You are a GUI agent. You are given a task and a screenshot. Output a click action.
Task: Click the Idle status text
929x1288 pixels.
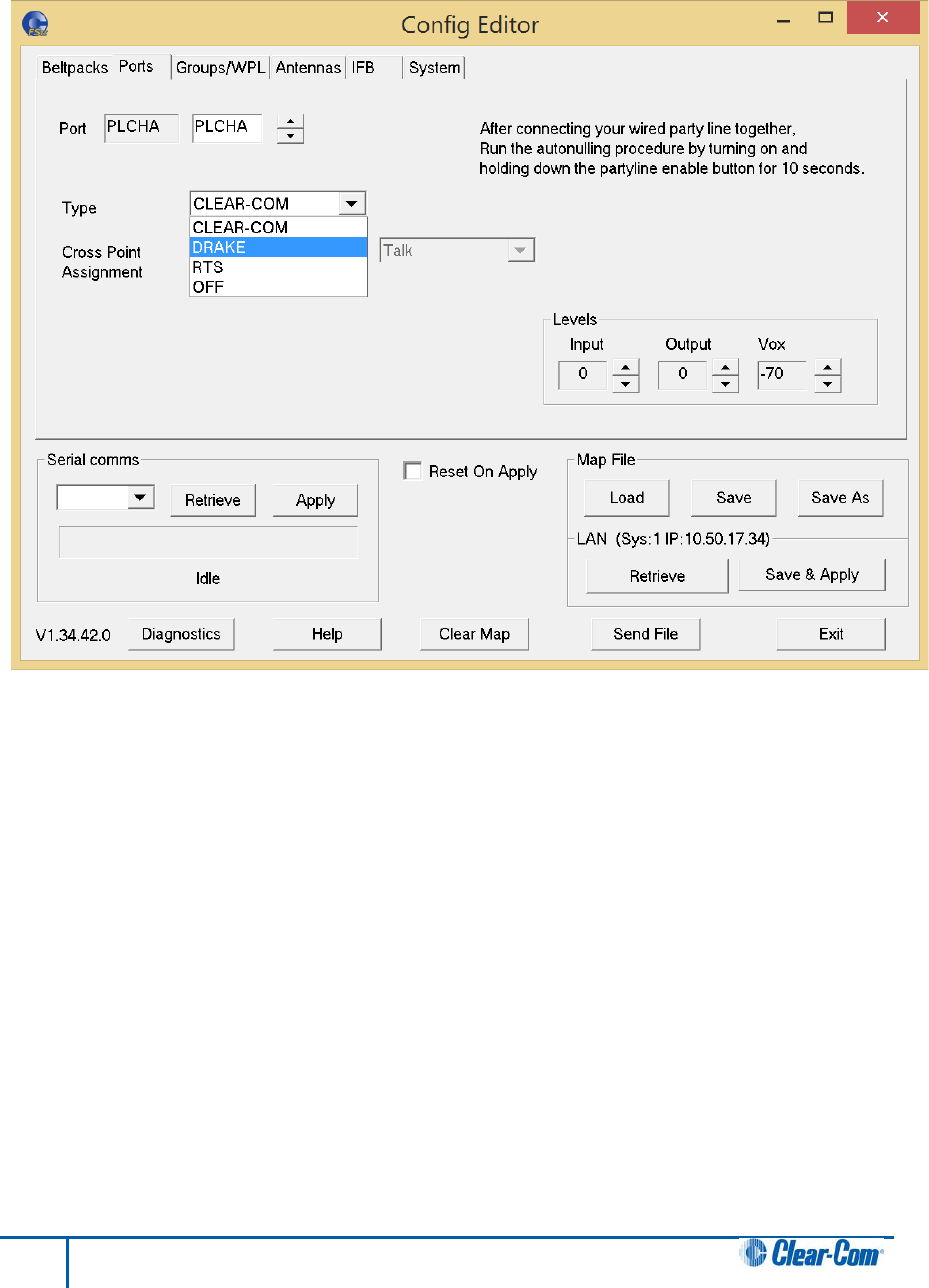[208, 578]
